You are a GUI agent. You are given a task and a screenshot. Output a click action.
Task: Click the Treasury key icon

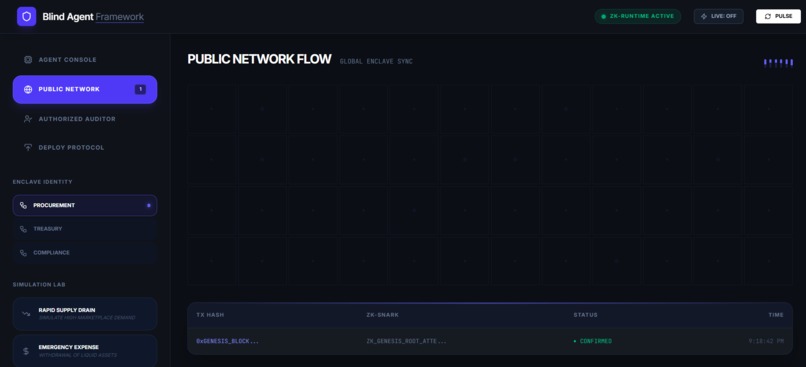click(x=23, y=229)
